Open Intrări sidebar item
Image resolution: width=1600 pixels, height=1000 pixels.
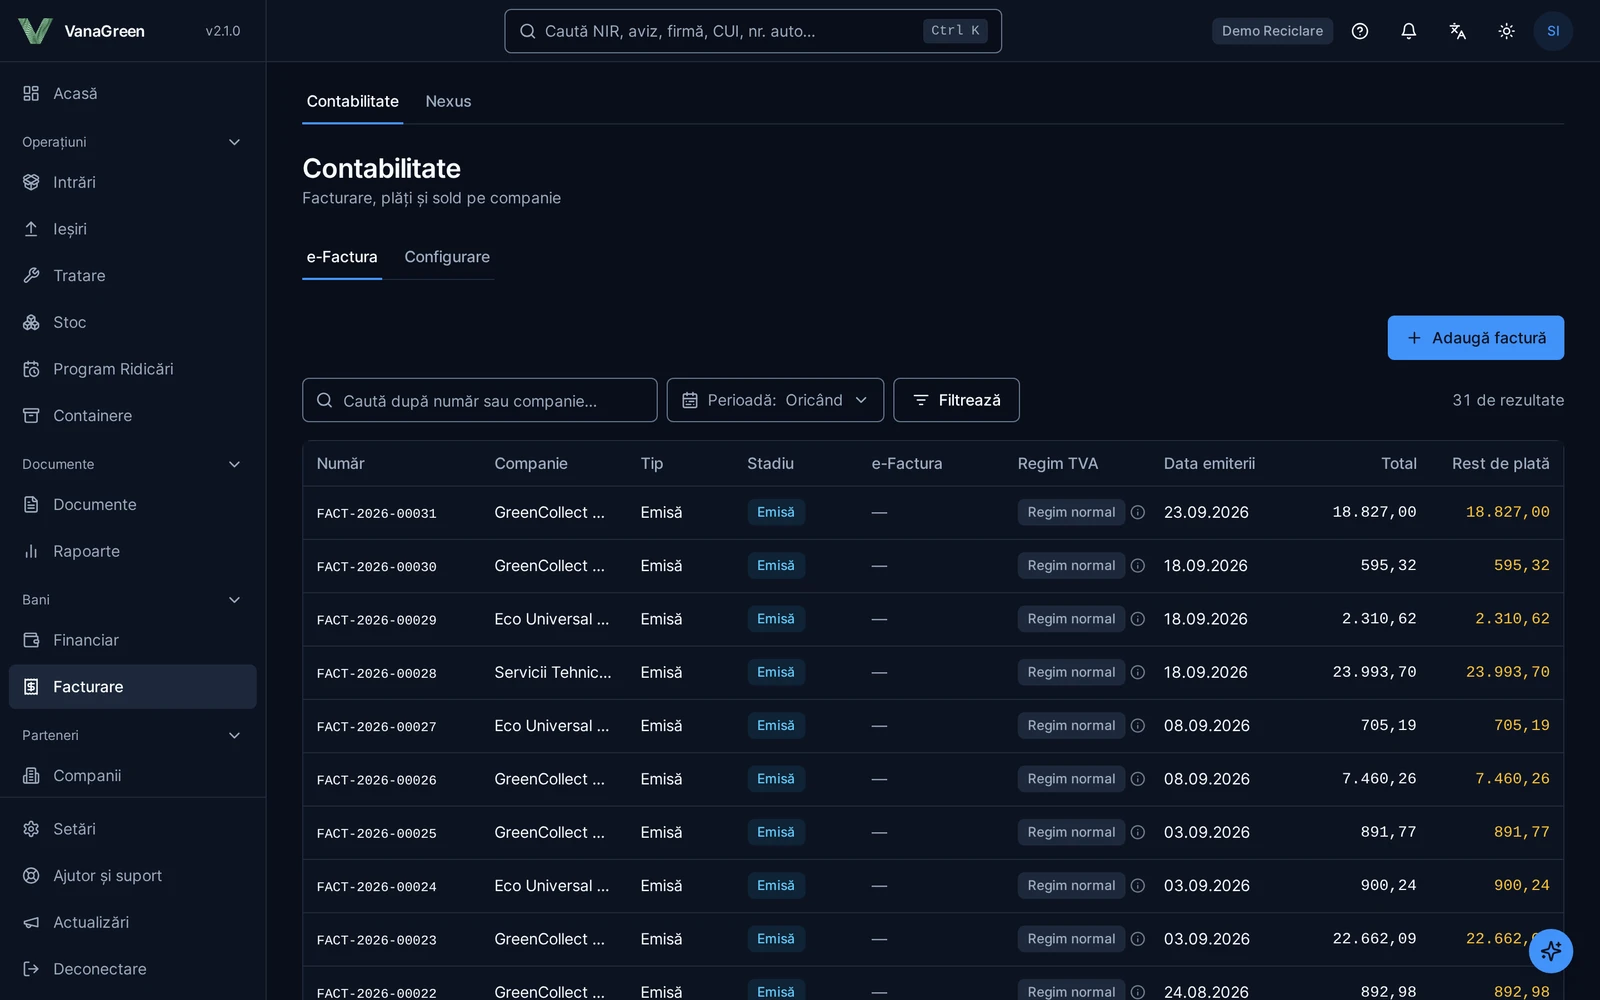click(133, 182)
